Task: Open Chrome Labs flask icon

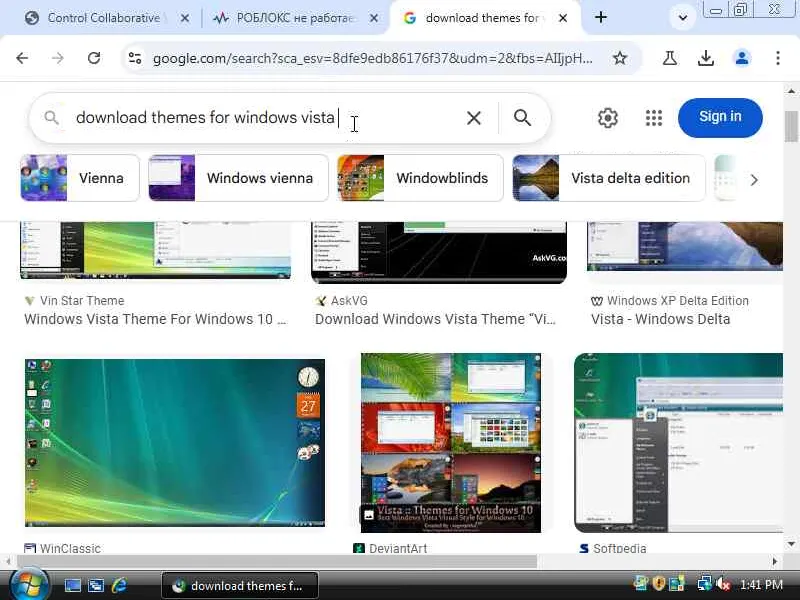Action: 670,58
